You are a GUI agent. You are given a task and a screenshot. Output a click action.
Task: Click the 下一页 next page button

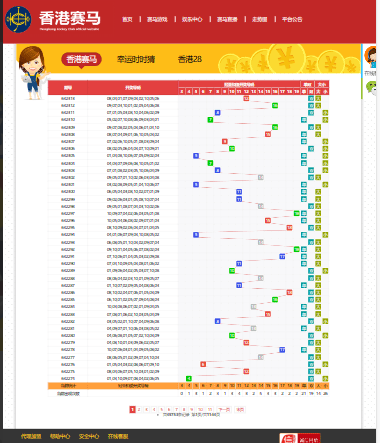[223, 409]
